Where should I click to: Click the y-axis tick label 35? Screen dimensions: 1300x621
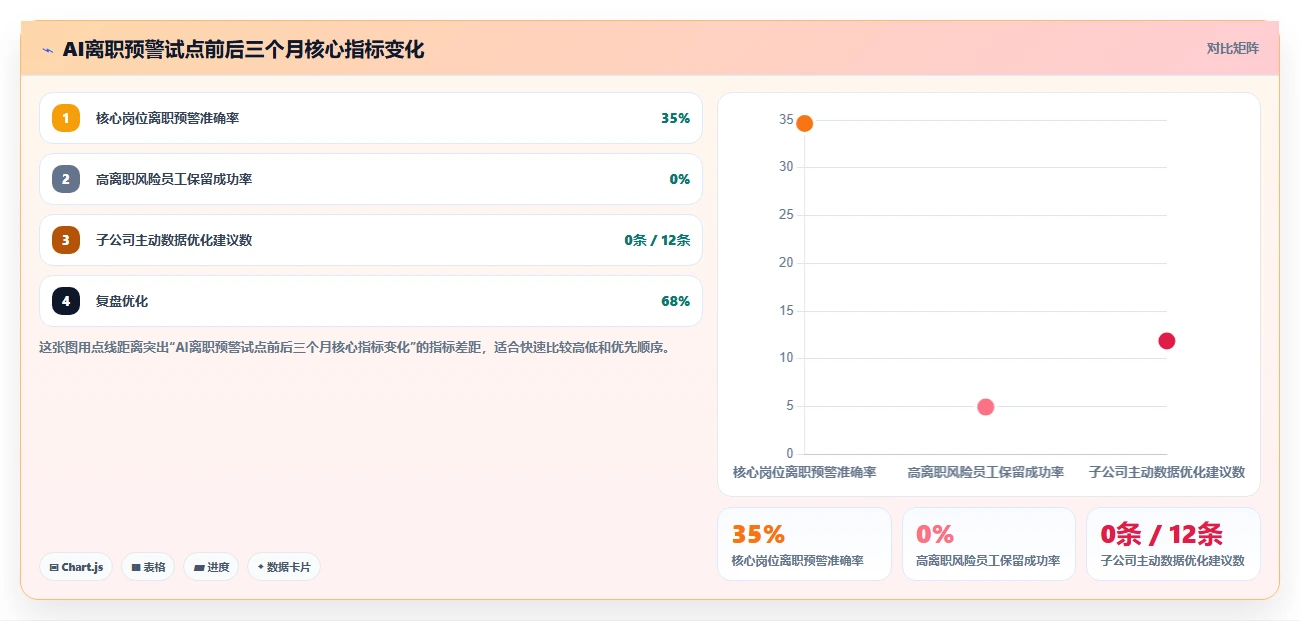tap(786, 120)
